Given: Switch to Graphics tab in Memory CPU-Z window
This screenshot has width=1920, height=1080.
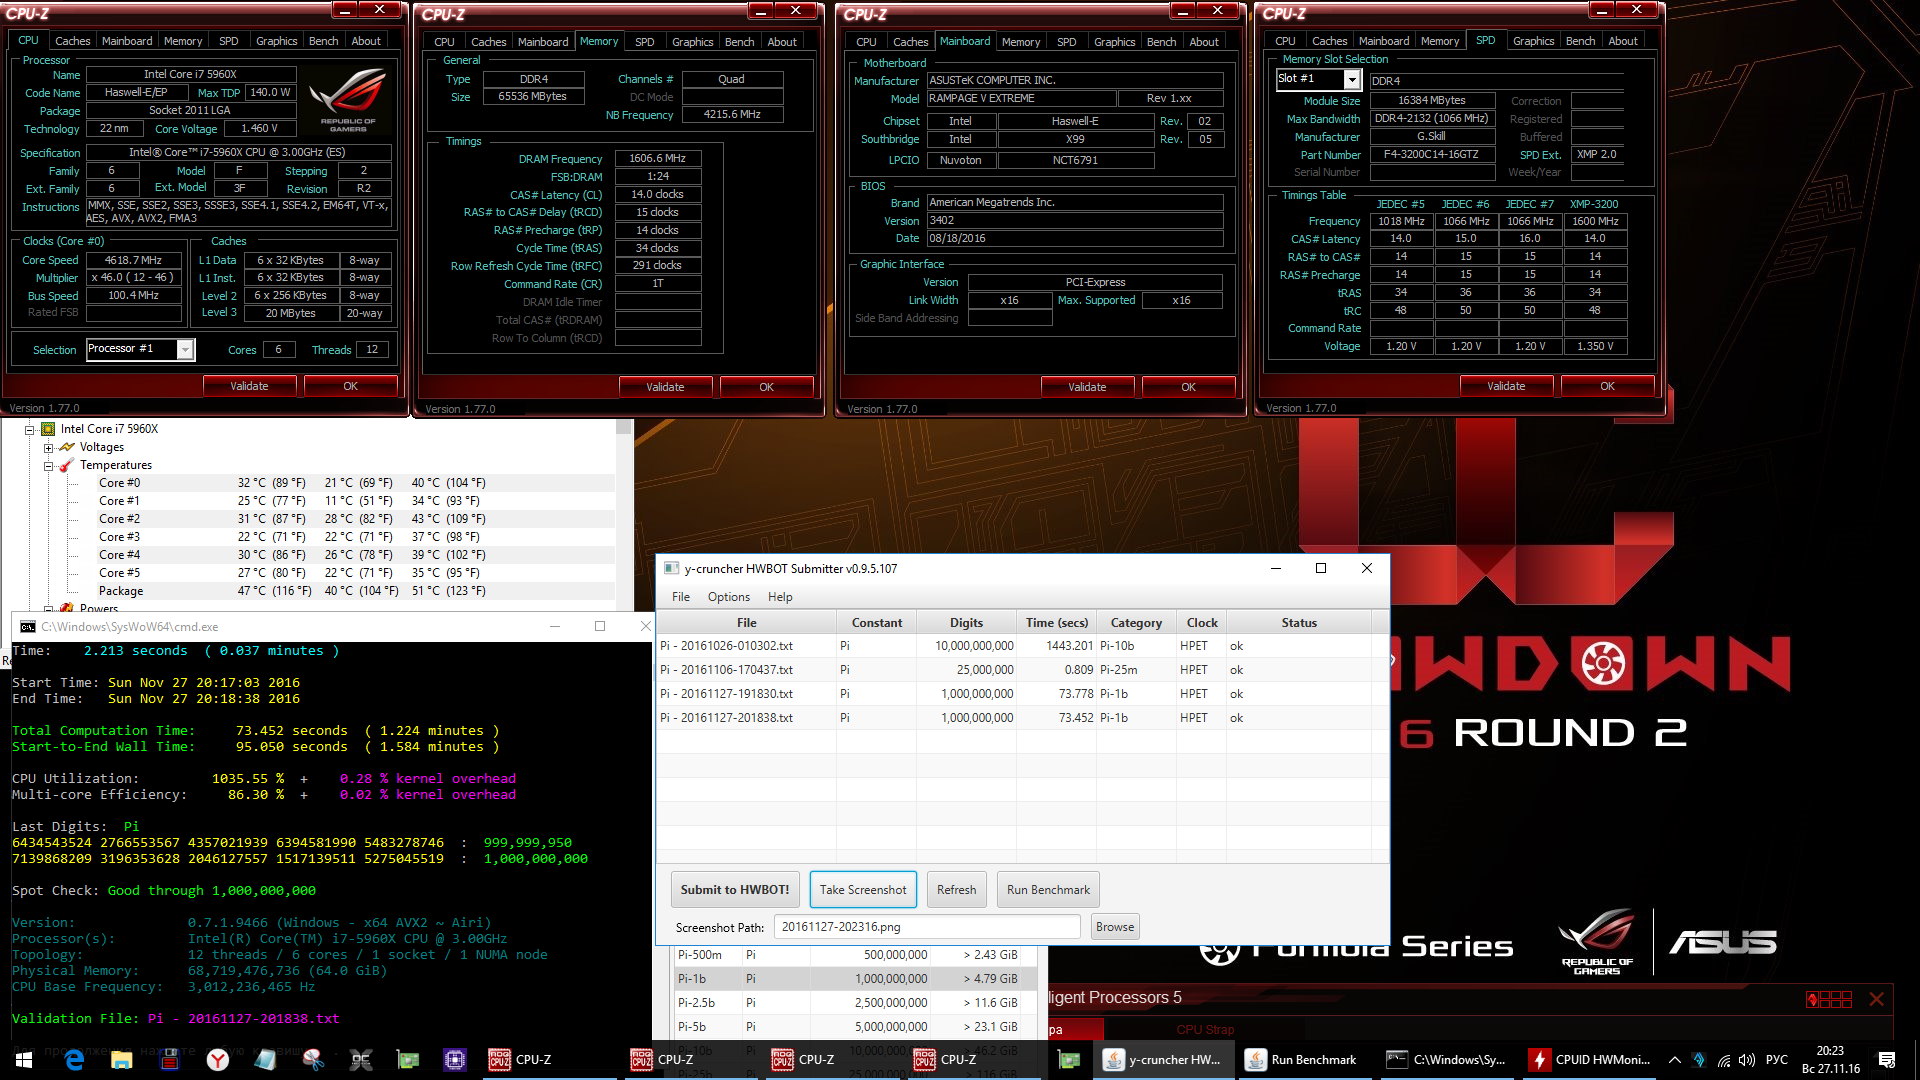Looking at the screenshot, I should (692, 42).
